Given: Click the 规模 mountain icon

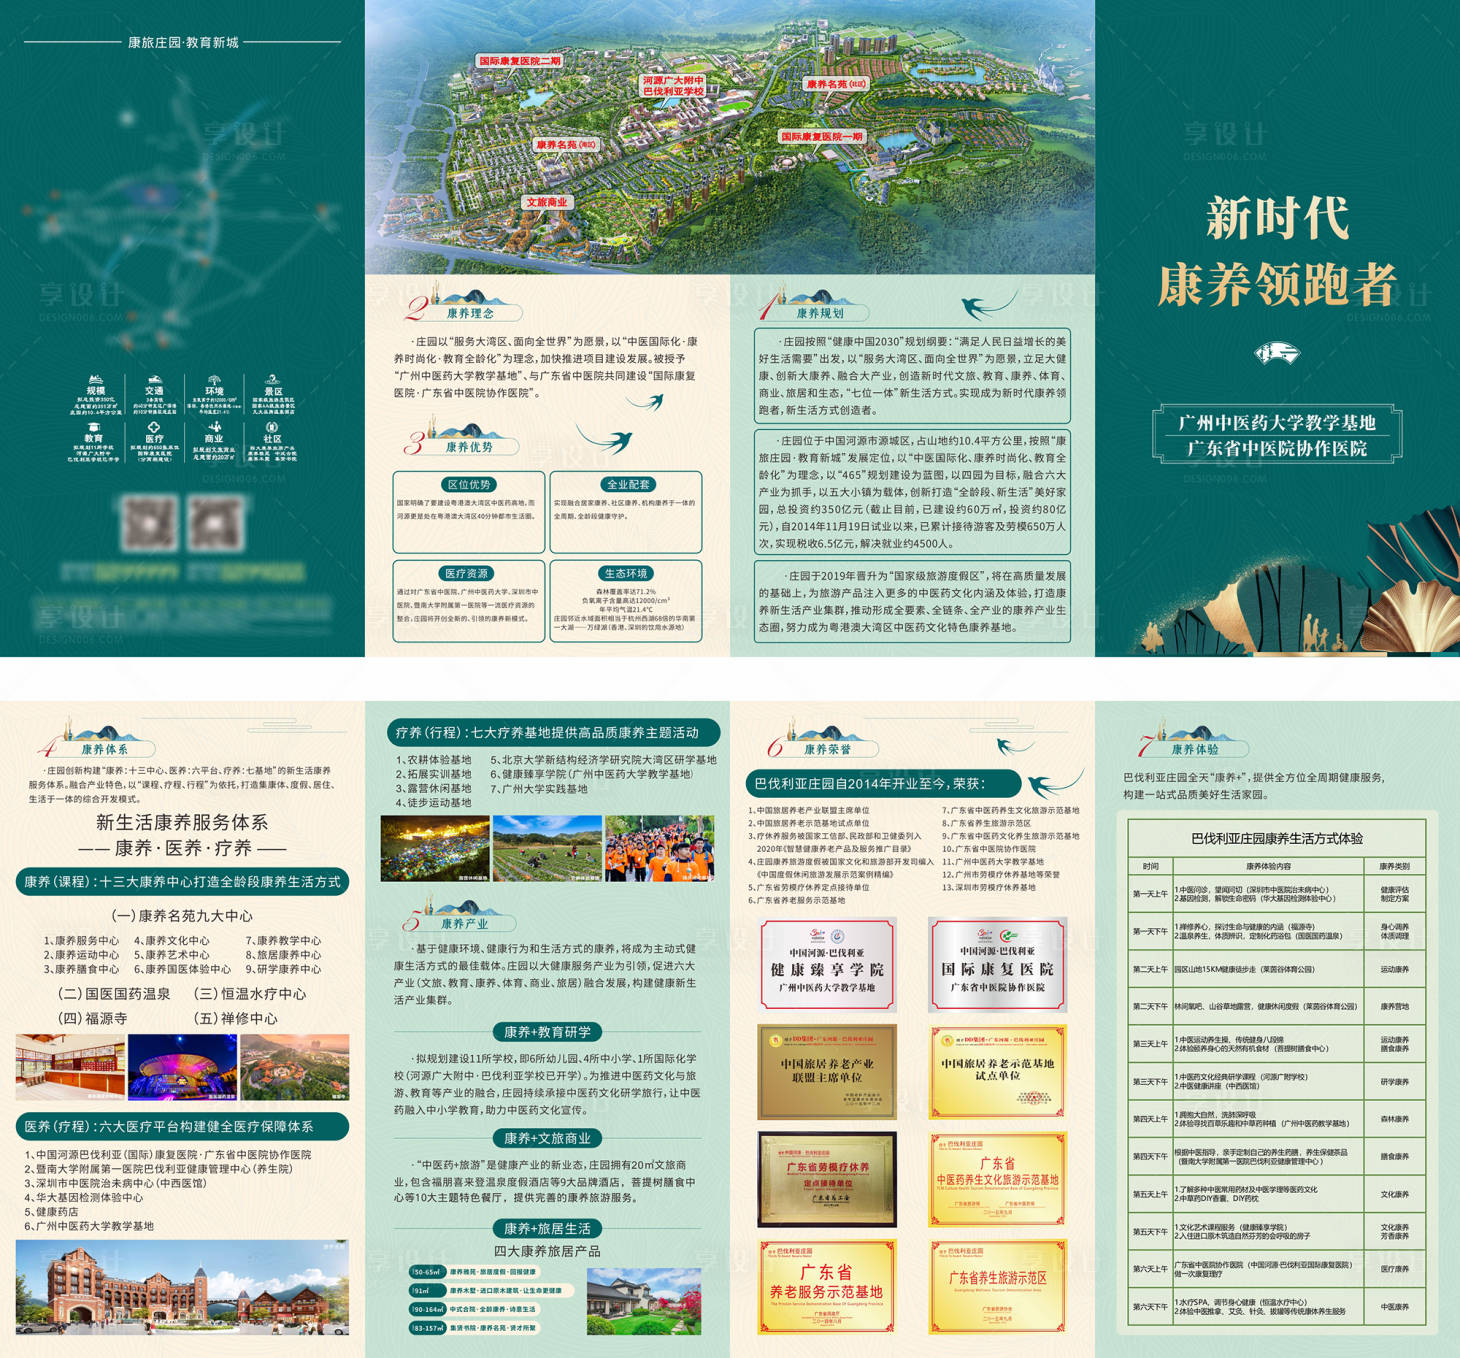Looking at the screenshot, I should pyautogui.click(x=96, y=380).
